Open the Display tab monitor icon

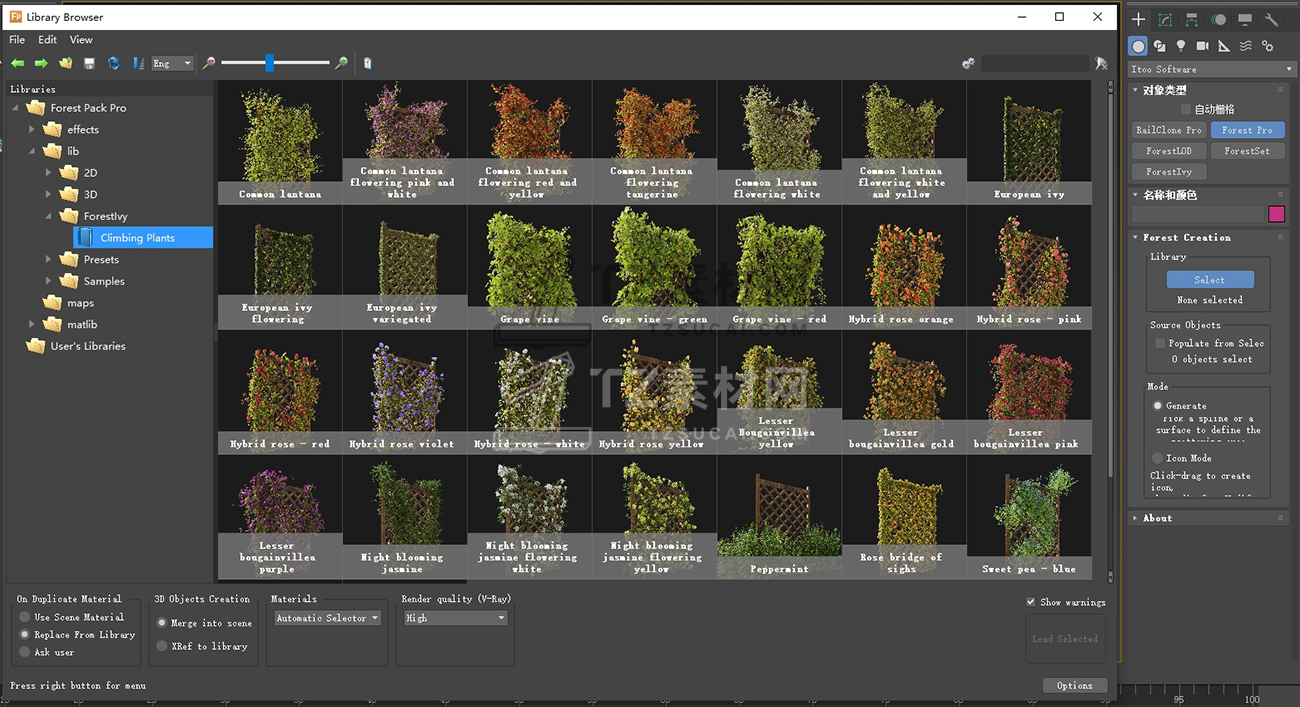[1245, 19]
